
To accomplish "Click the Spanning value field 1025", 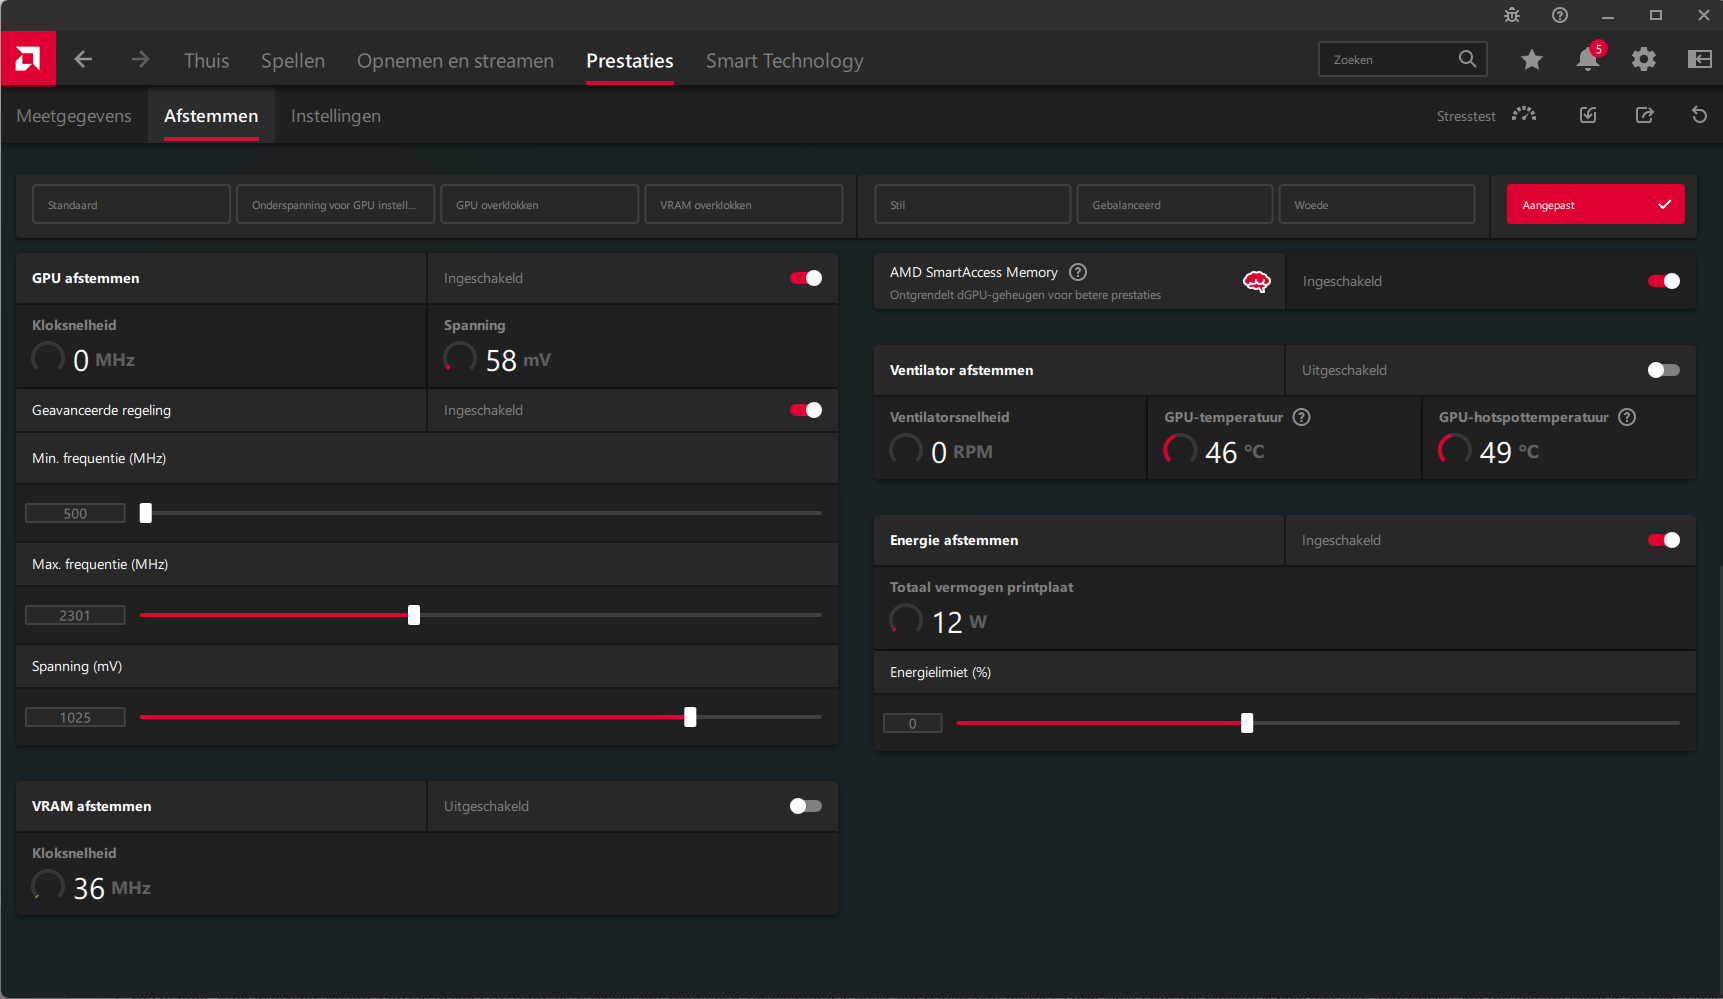I will pos(75,717).
